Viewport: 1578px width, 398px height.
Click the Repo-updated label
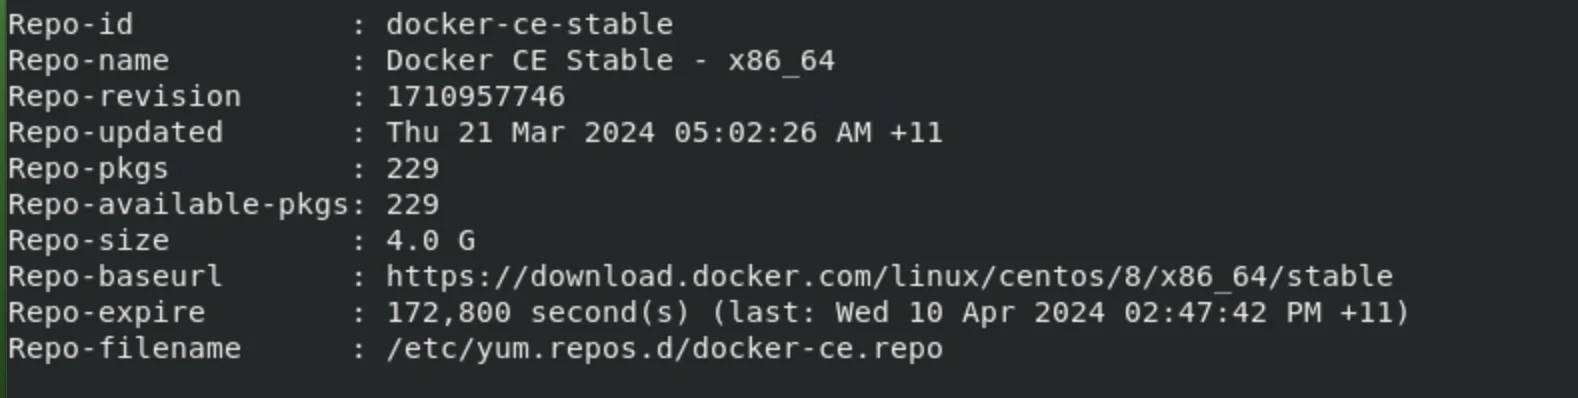pyautogui.click(x=115, y=132)
